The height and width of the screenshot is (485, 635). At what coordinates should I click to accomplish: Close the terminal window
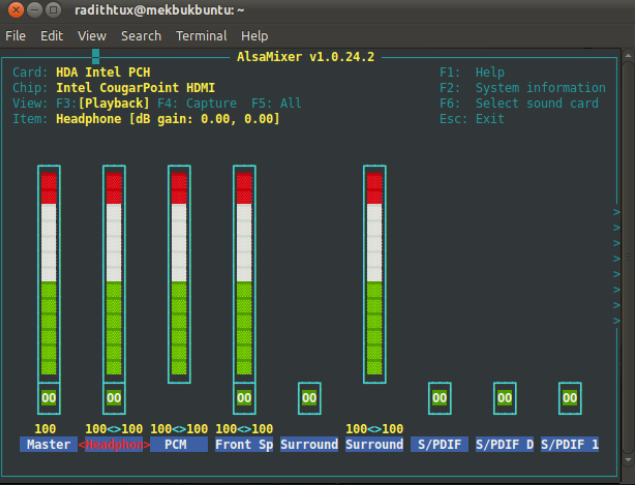(16, 10)
